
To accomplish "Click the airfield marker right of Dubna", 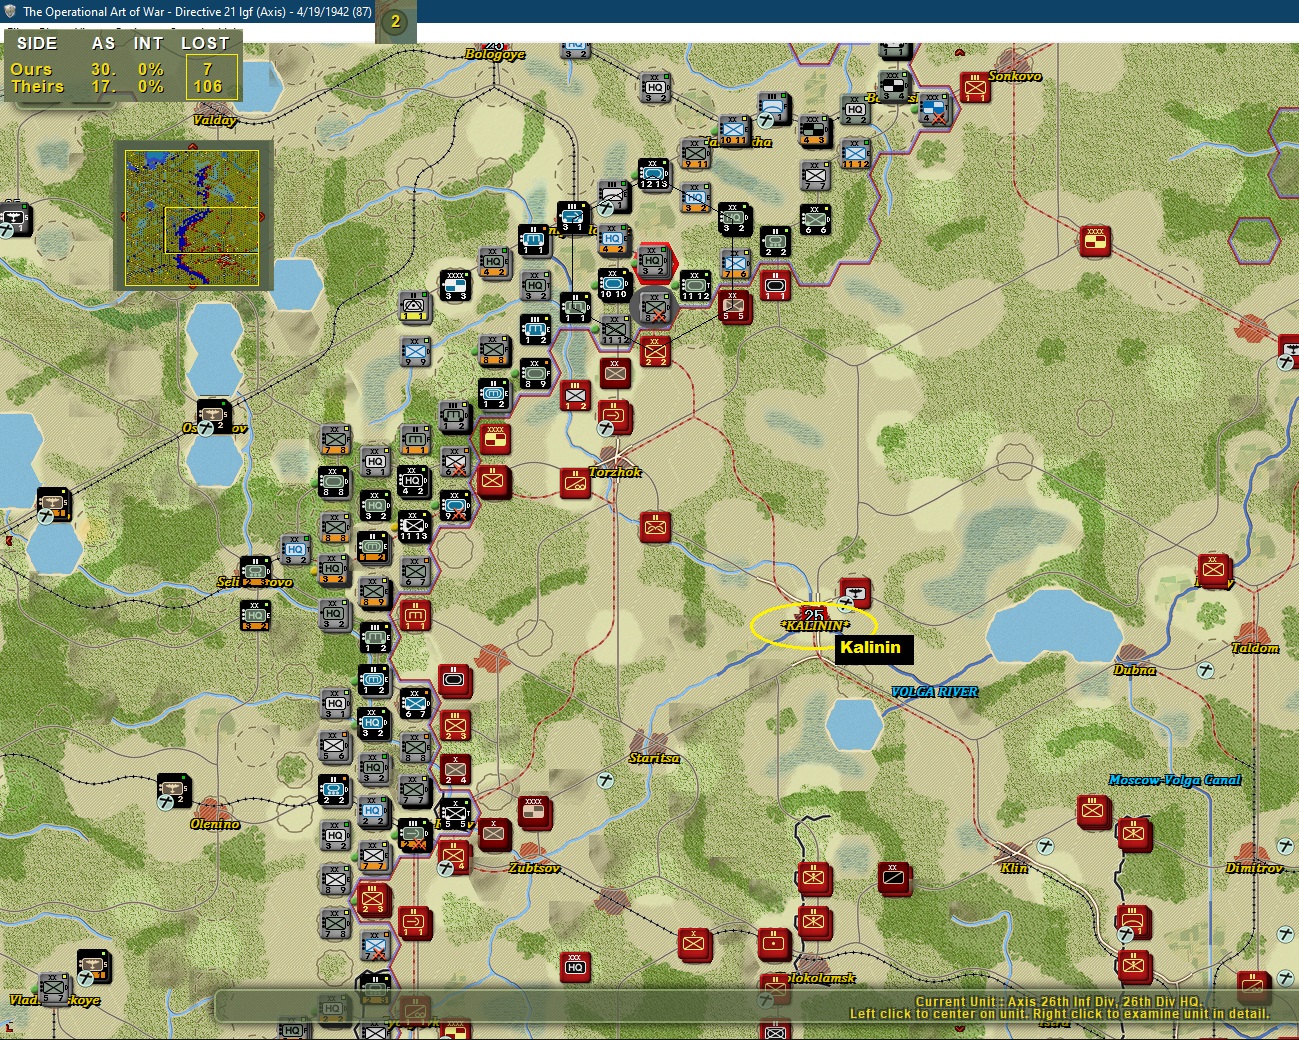I will (1205, 671).
